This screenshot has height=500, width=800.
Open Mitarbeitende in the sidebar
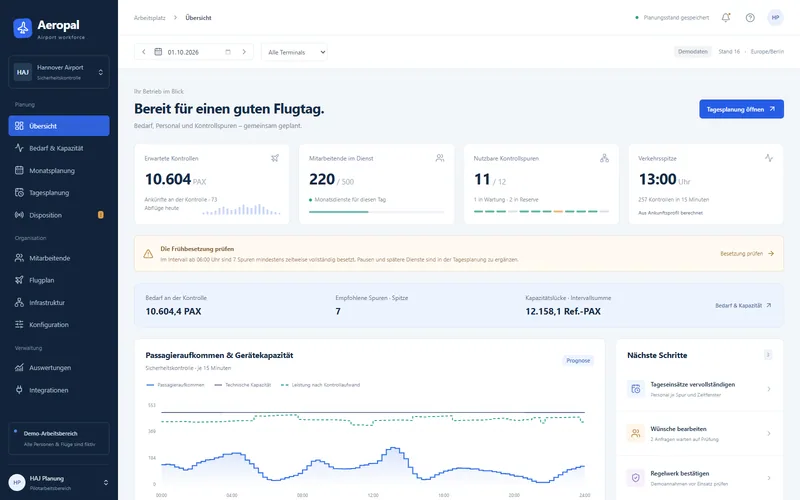point(59,258)
